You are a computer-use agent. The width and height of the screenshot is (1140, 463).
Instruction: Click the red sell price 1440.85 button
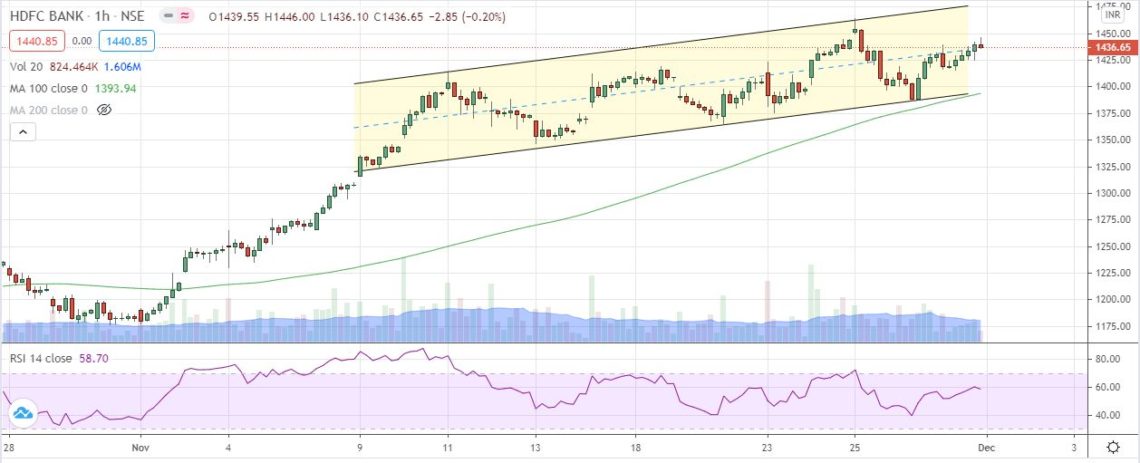(x=37, y=42)
